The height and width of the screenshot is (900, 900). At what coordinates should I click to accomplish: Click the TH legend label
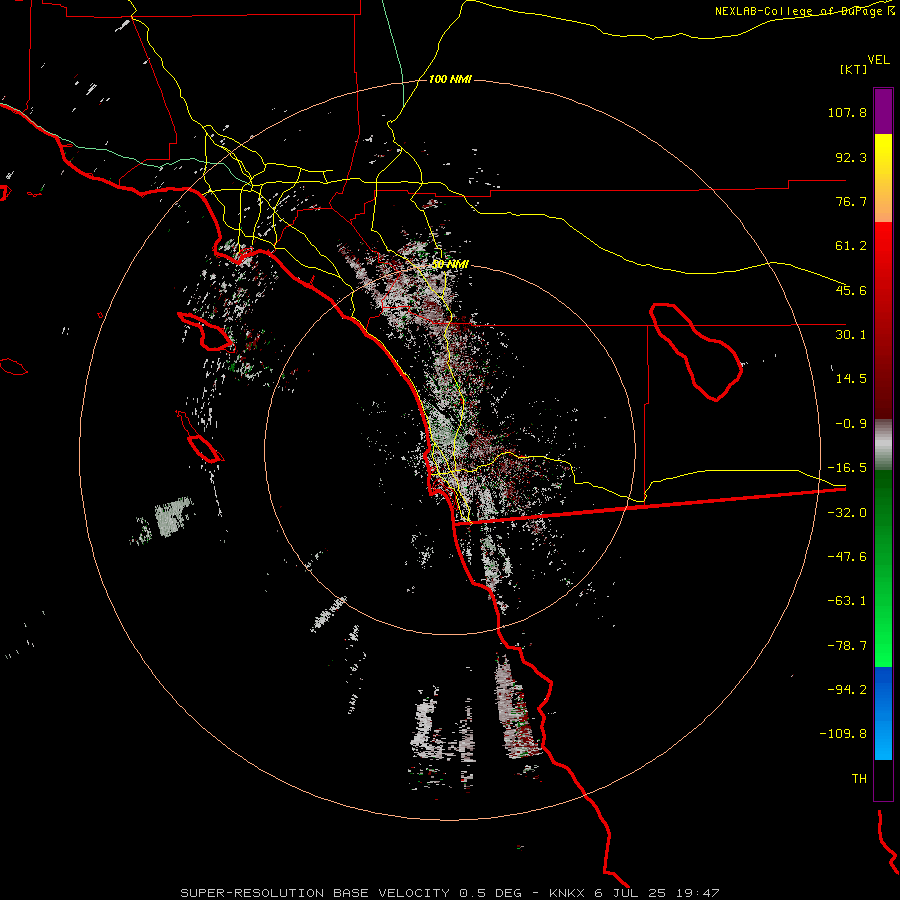pos(859,779)
